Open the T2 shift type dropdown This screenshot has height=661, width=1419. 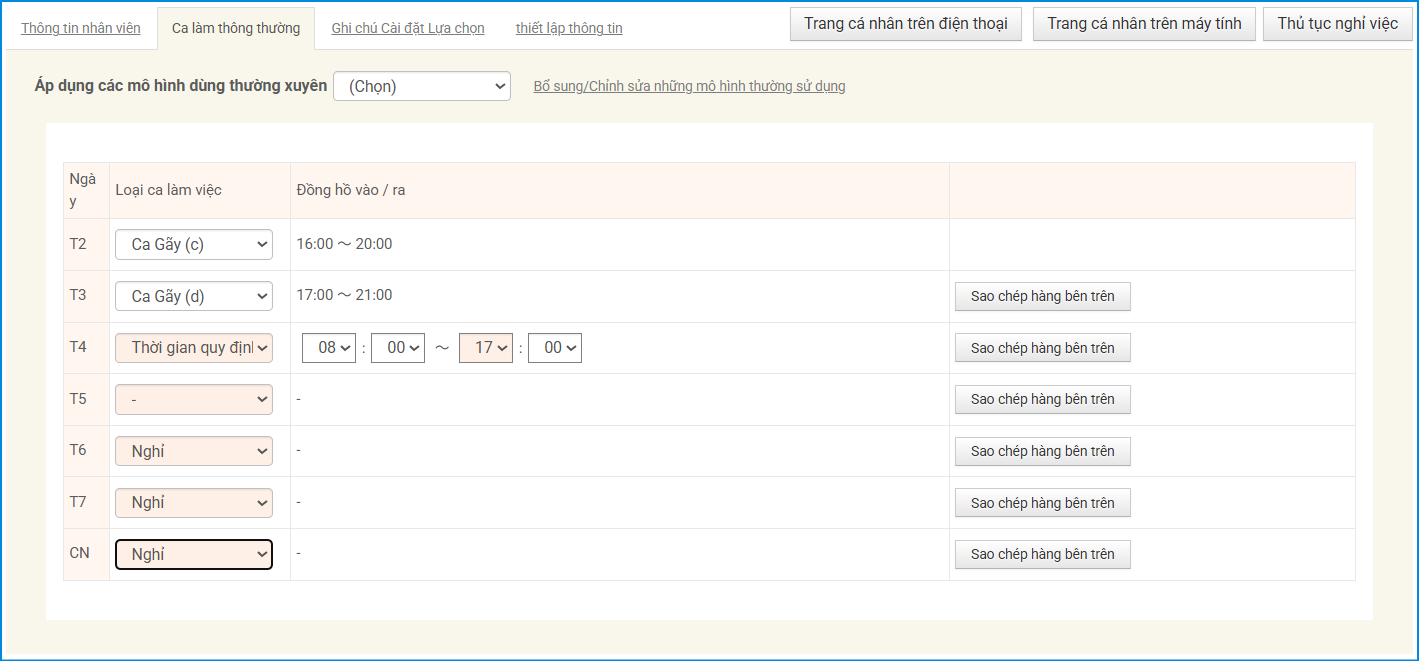coord(194,244)
